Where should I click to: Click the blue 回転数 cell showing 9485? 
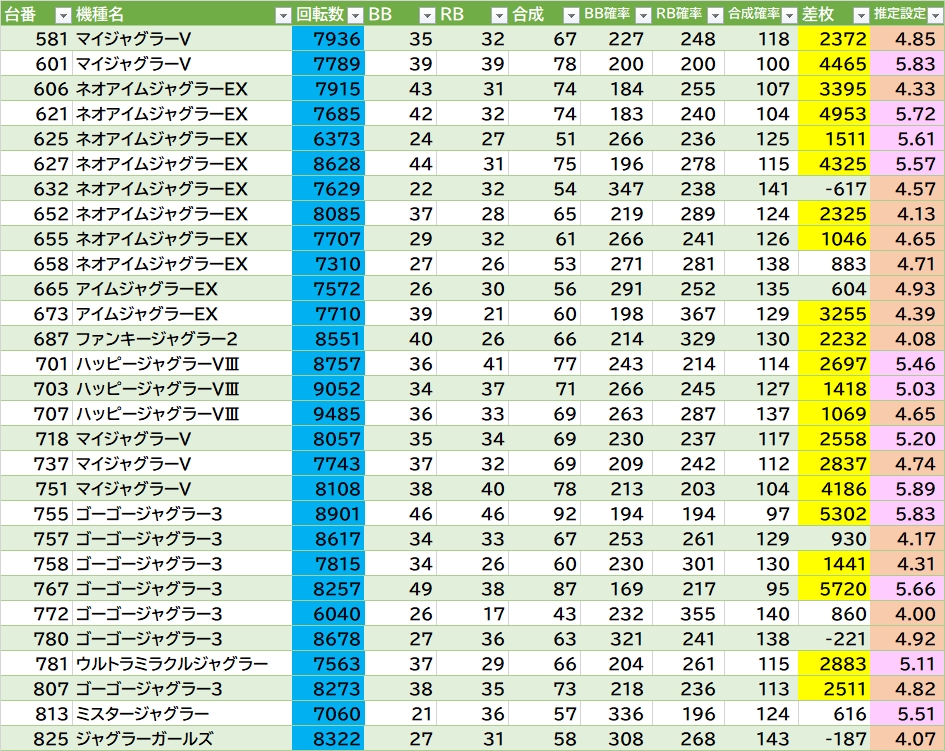pyautogui.click(x=329, y=414)
